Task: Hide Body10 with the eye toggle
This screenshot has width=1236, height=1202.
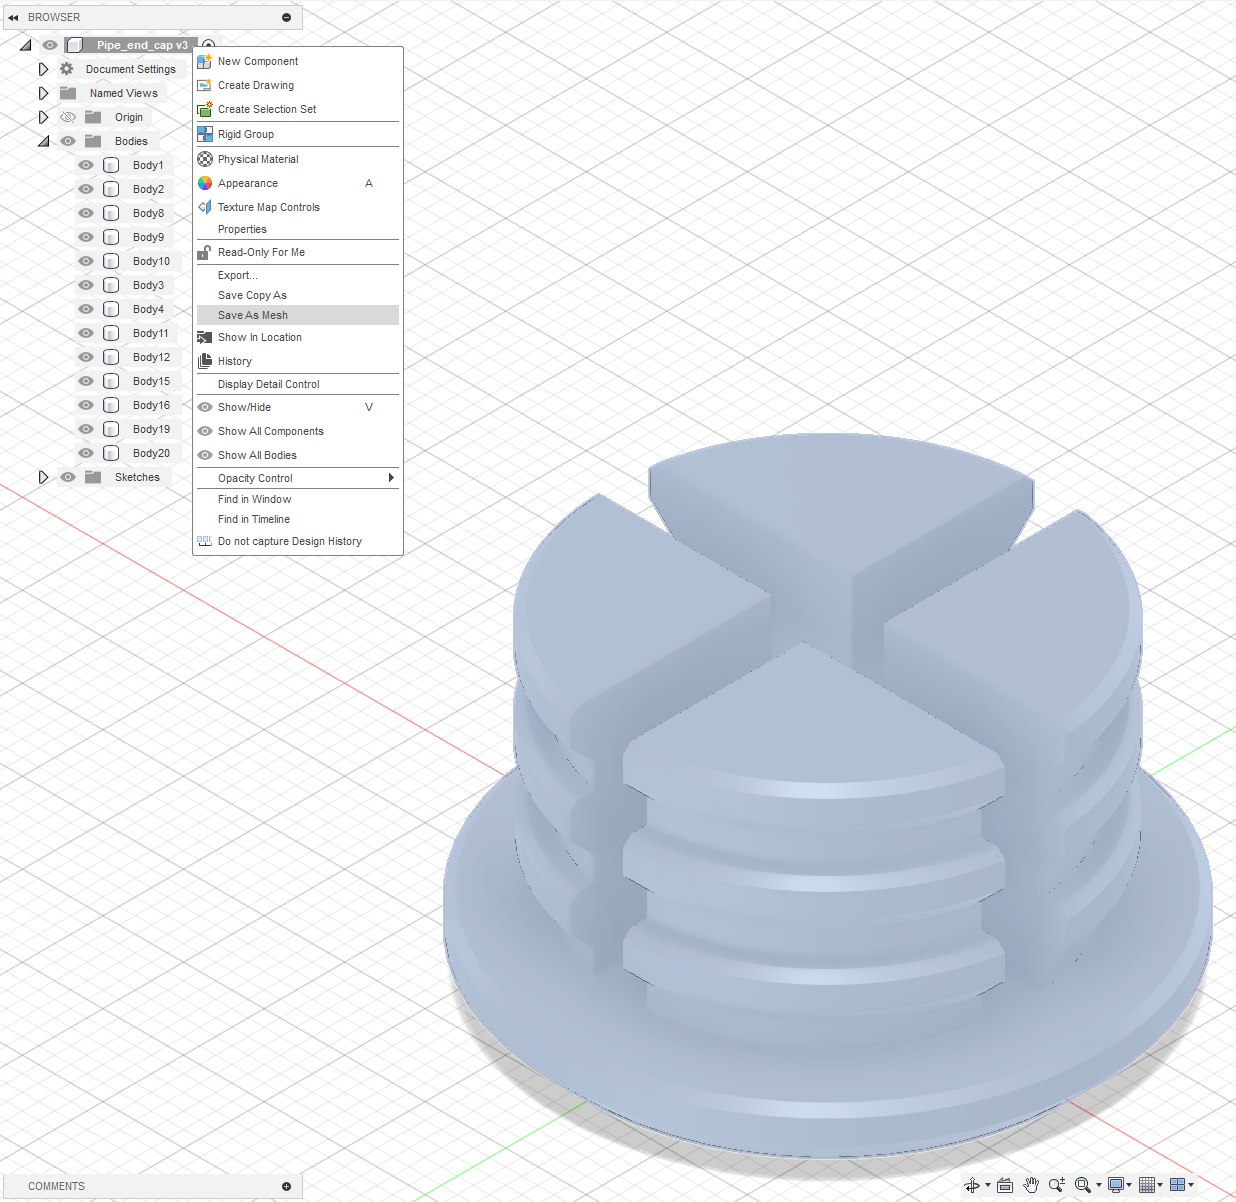Action: pyautogui.click(x=86, y=261)
